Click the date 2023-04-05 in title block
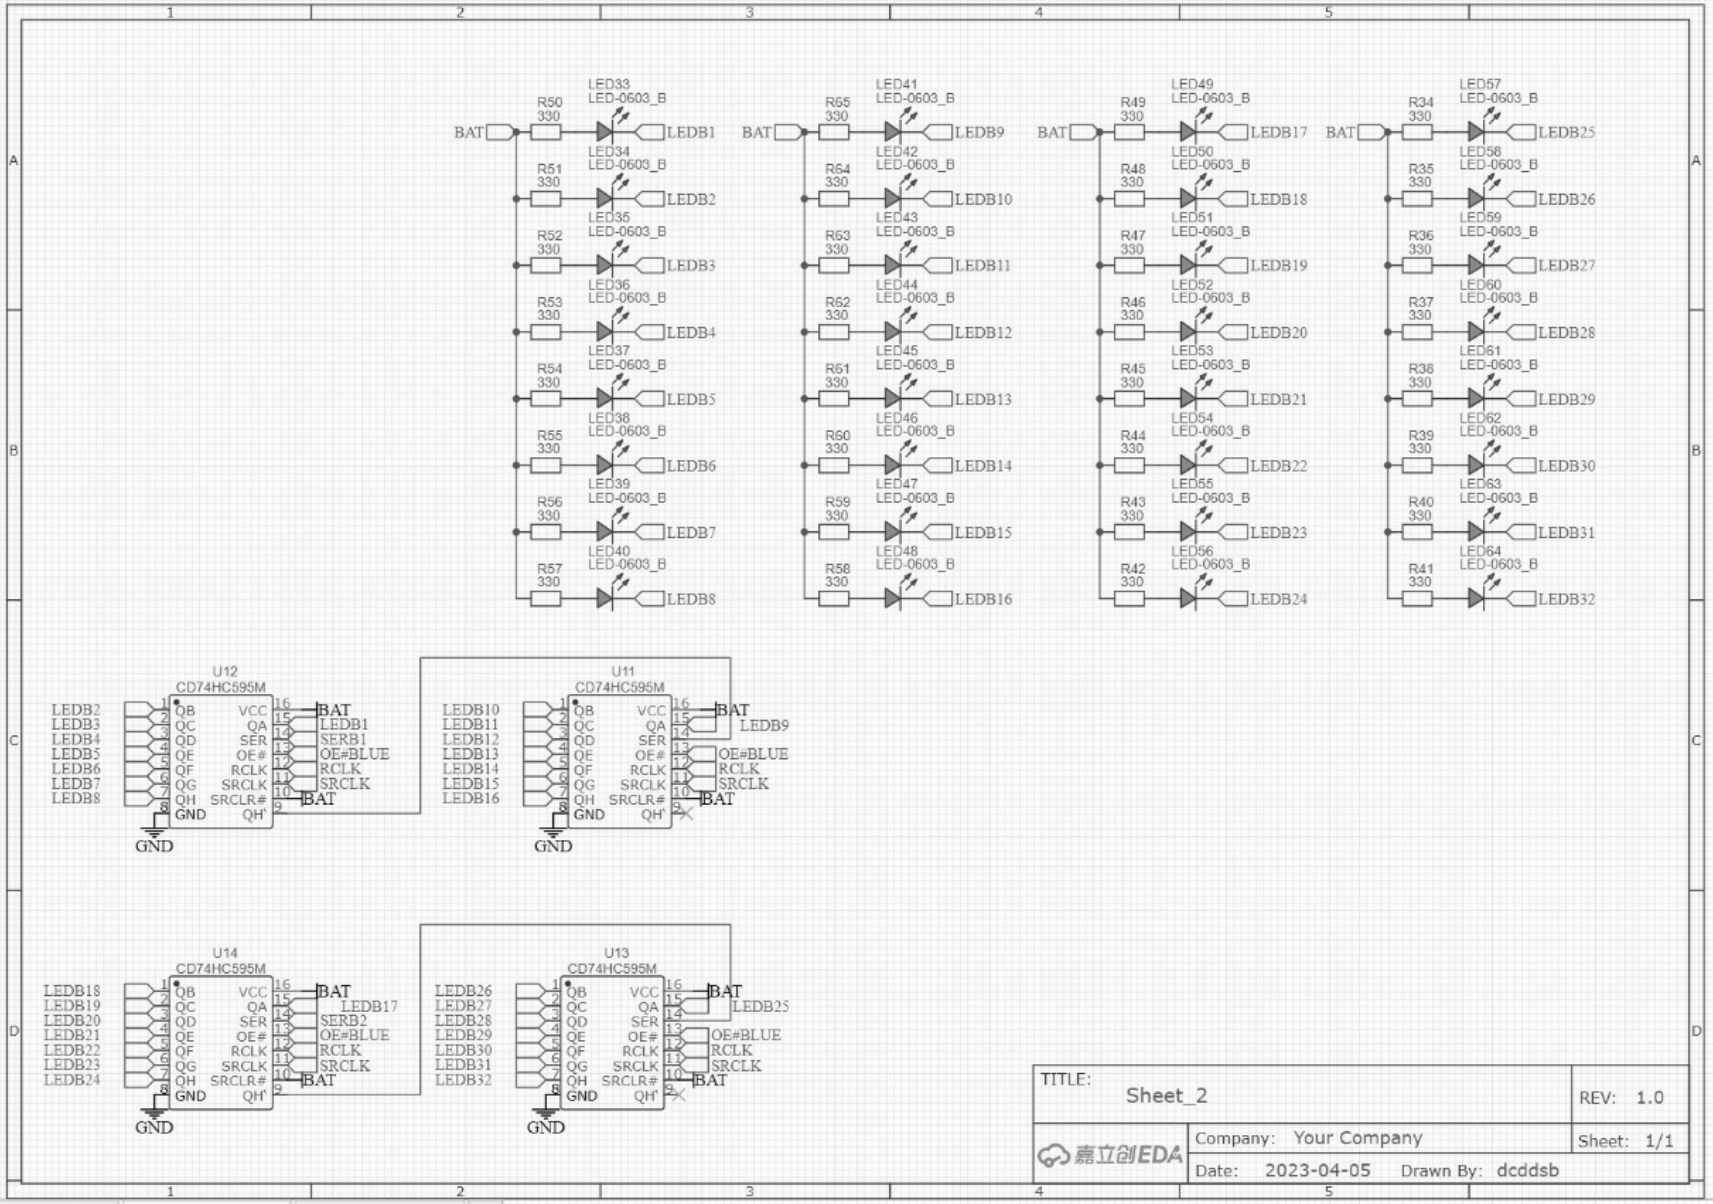 pyautogui.click(x=1317, y=1171)
